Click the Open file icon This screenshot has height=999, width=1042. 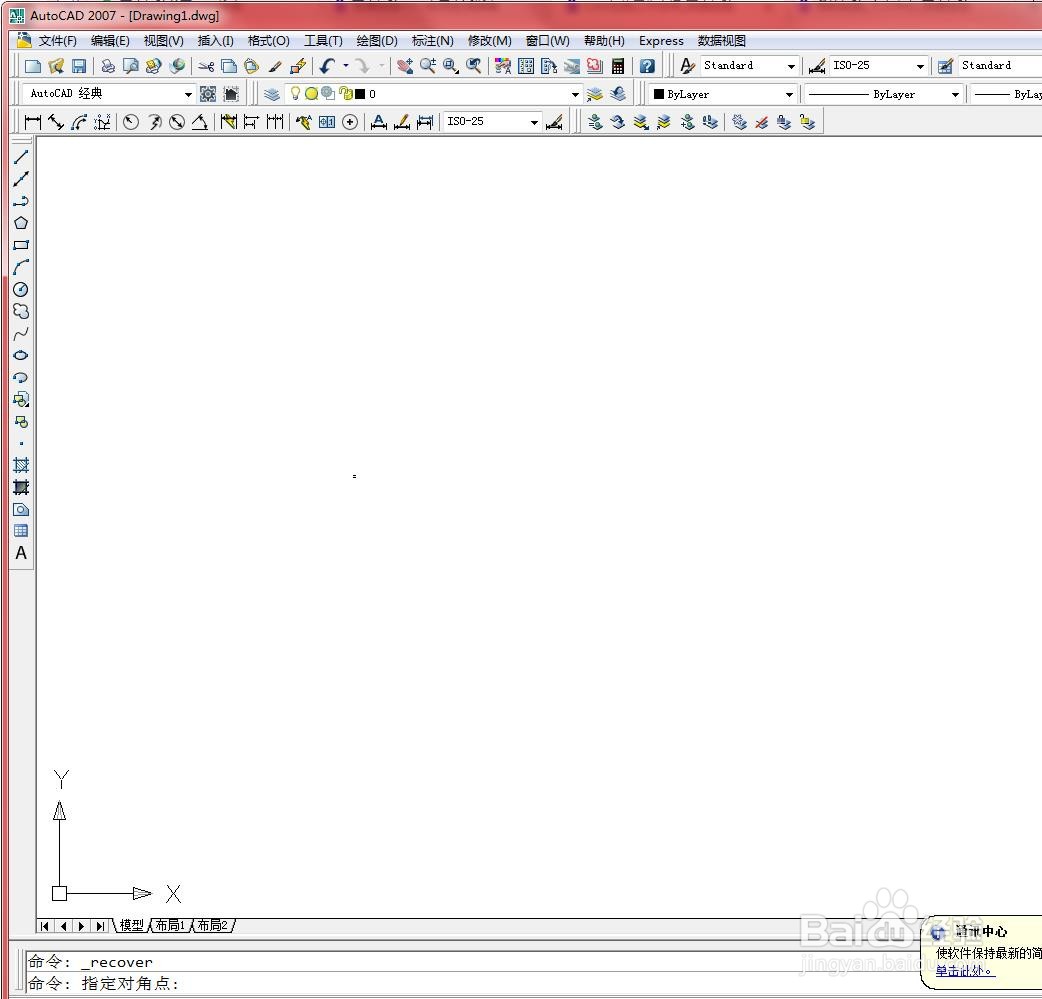coord(56,66)
